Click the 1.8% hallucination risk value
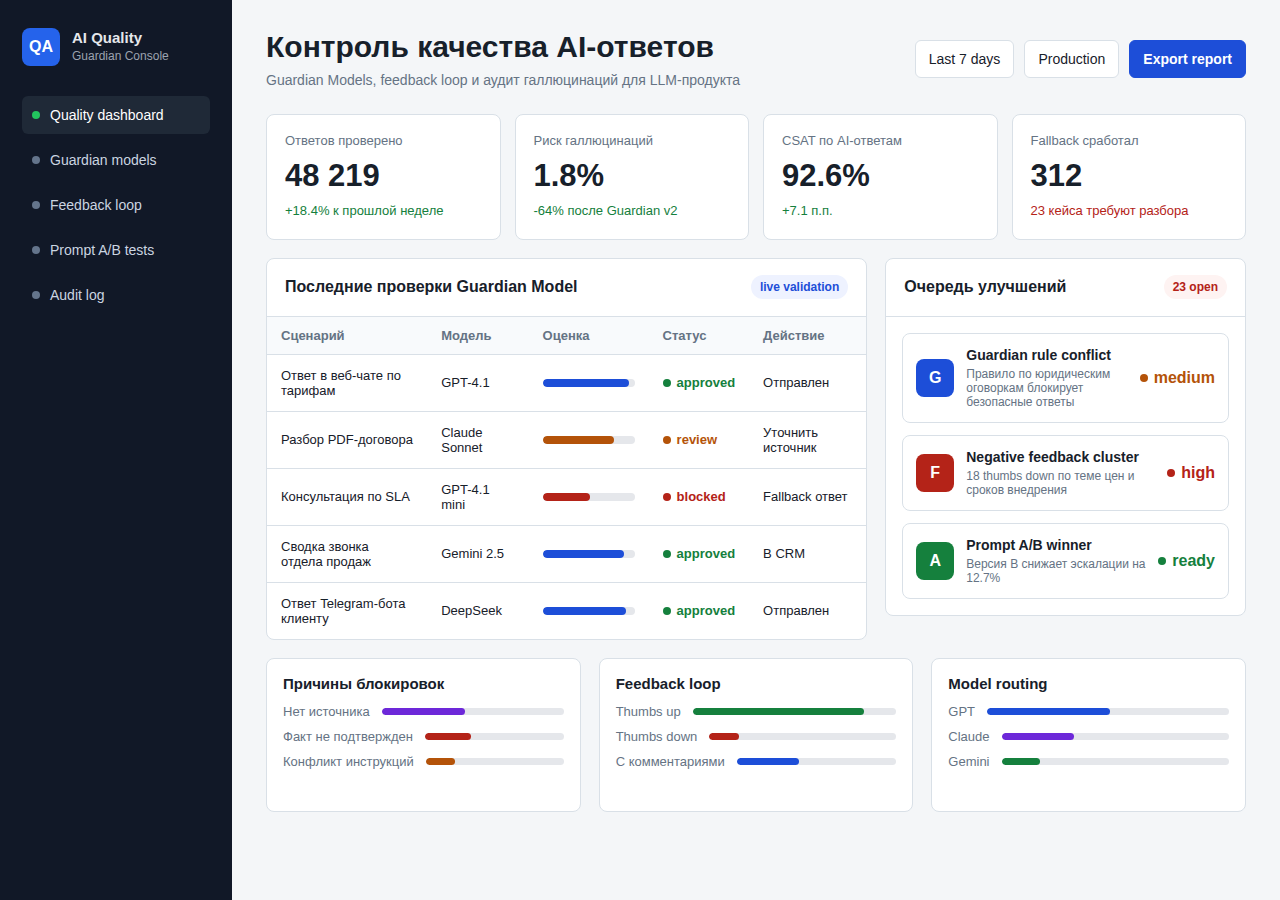The width and height of the screenshot is (1280, 900). click(x=569, y=175)
